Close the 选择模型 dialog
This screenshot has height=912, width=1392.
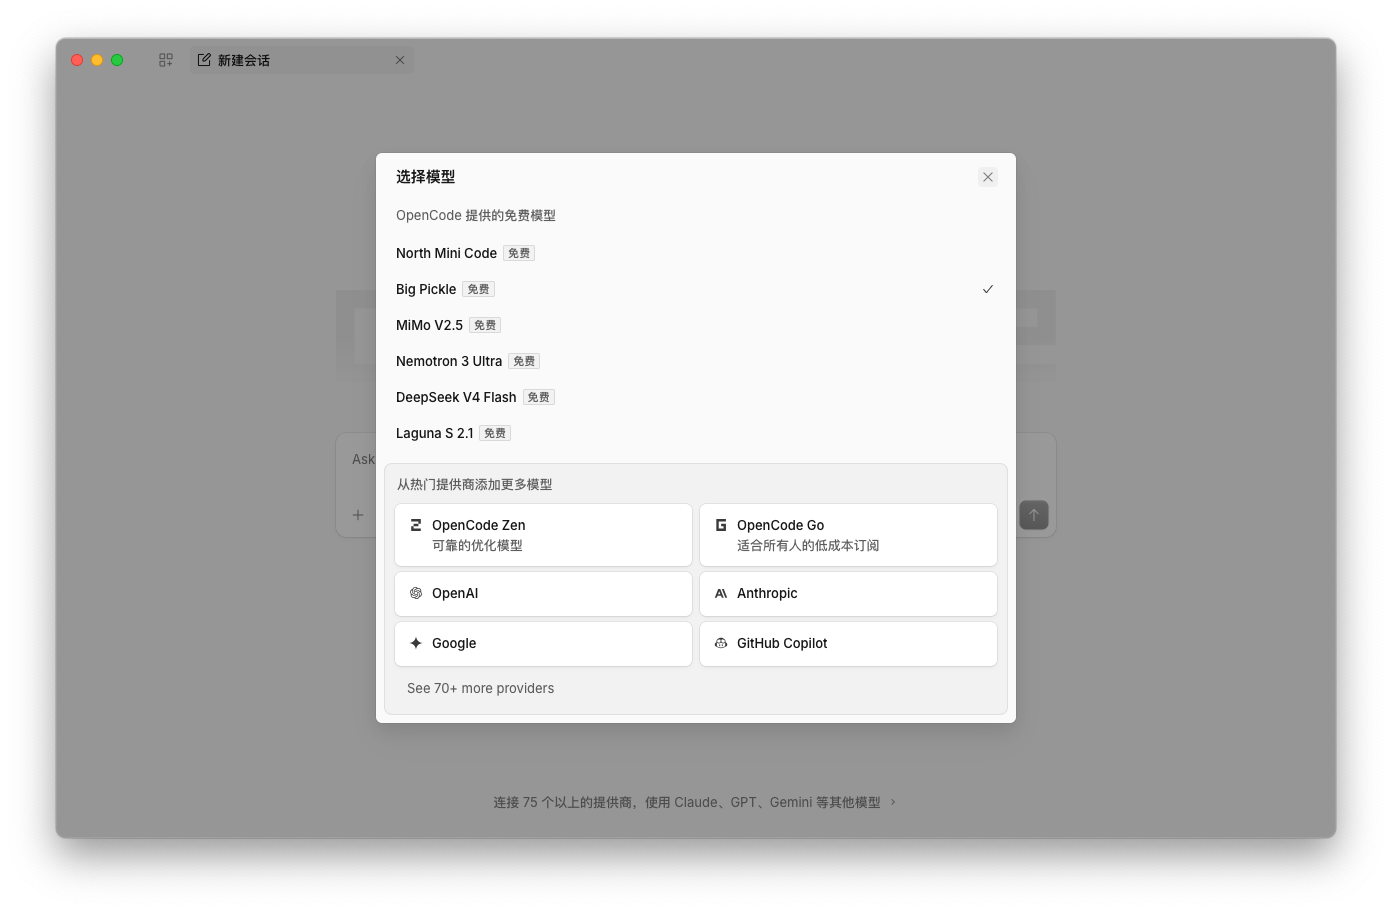click(988, 177)
